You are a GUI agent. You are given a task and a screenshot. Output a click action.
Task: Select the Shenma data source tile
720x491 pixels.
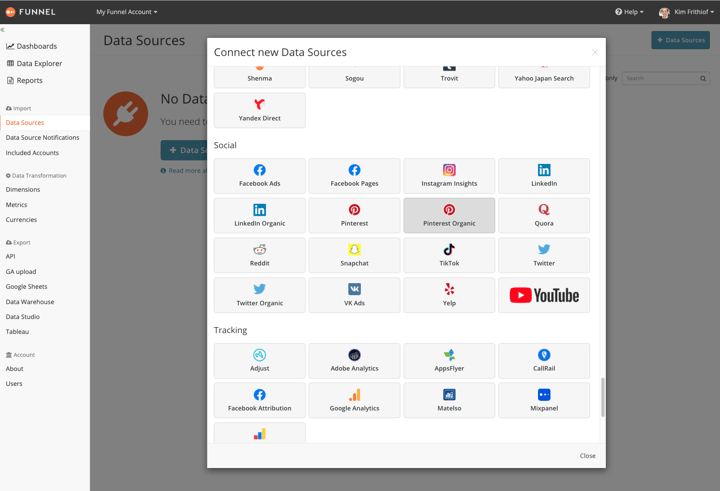(x=259, y=77)
